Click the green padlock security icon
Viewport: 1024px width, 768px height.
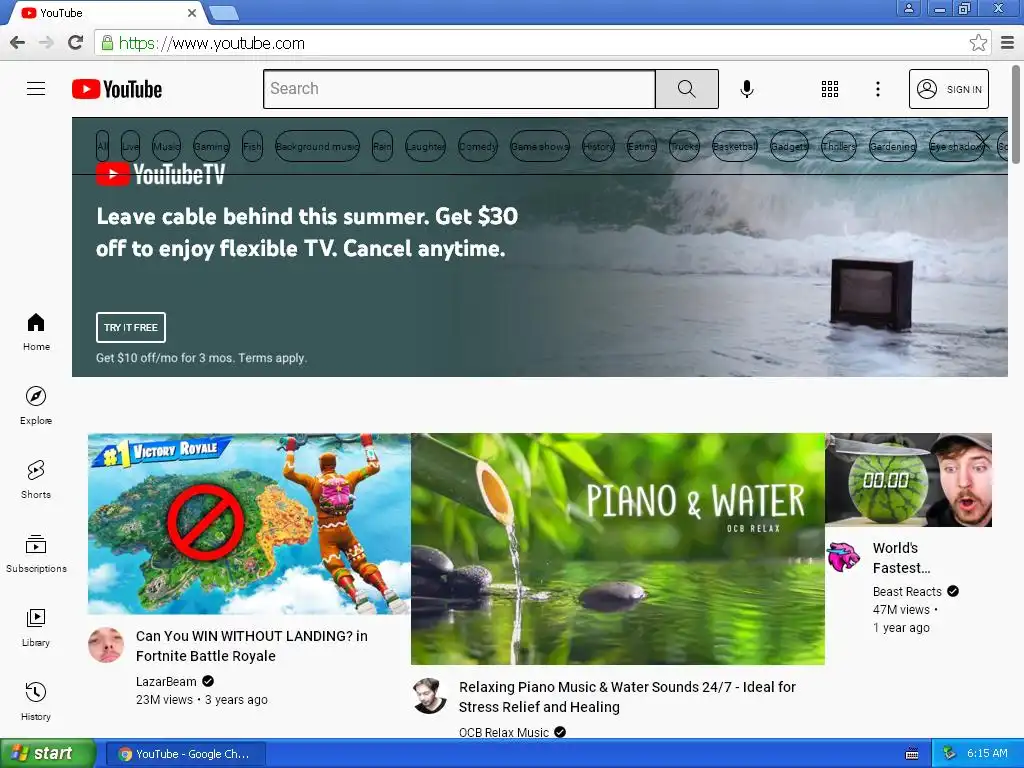(107, 43)
